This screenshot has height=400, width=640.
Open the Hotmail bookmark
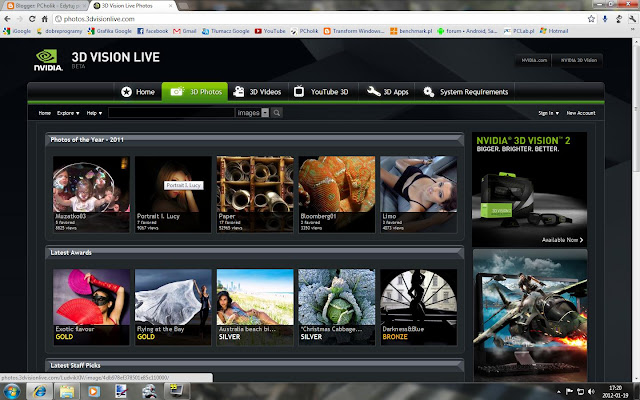pyautogui.click(x=554, y=31)
